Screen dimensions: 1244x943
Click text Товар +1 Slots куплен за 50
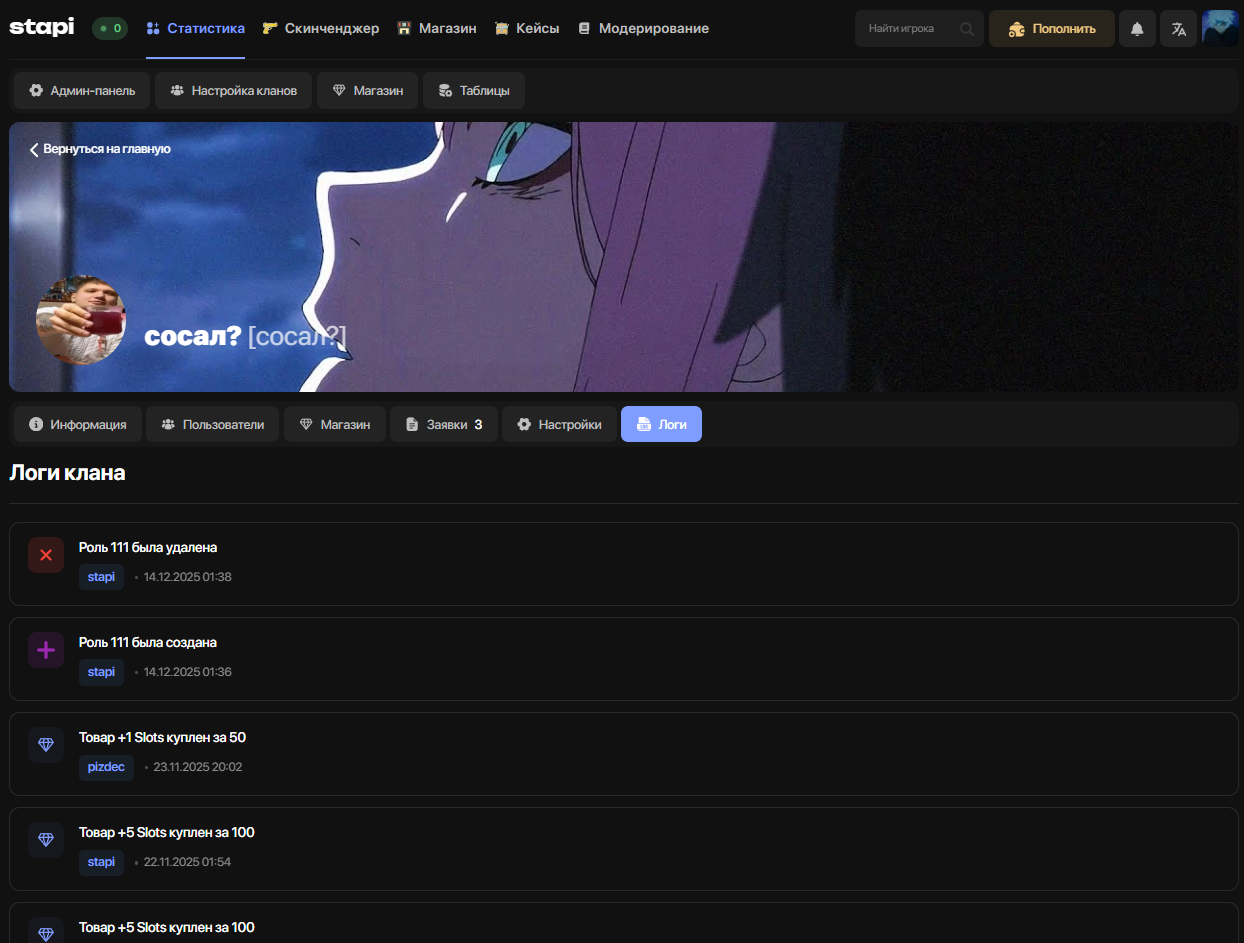coord(162,737)
